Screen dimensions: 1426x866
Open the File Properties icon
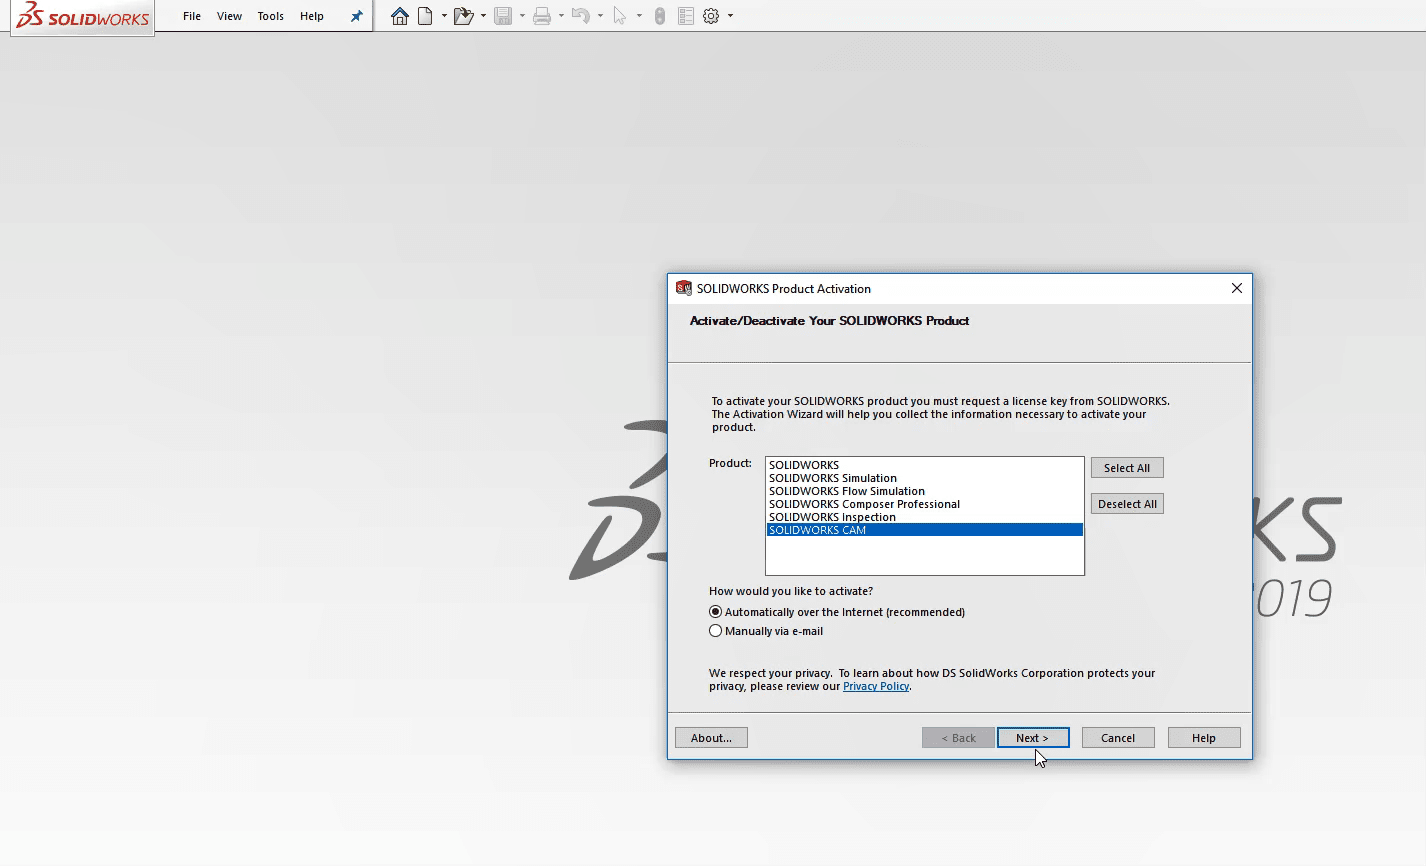pyautogui.click(x=686, y=16)
